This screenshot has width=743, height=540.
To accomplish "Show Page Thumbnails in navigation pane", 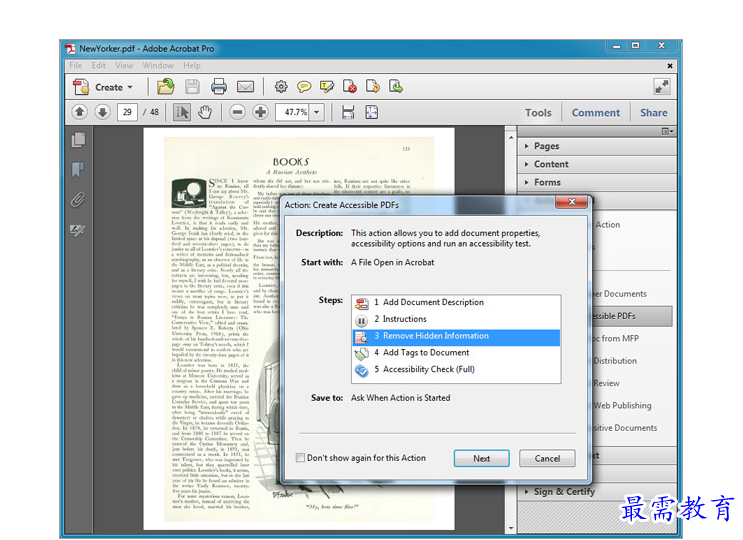I will click(78, 140).
